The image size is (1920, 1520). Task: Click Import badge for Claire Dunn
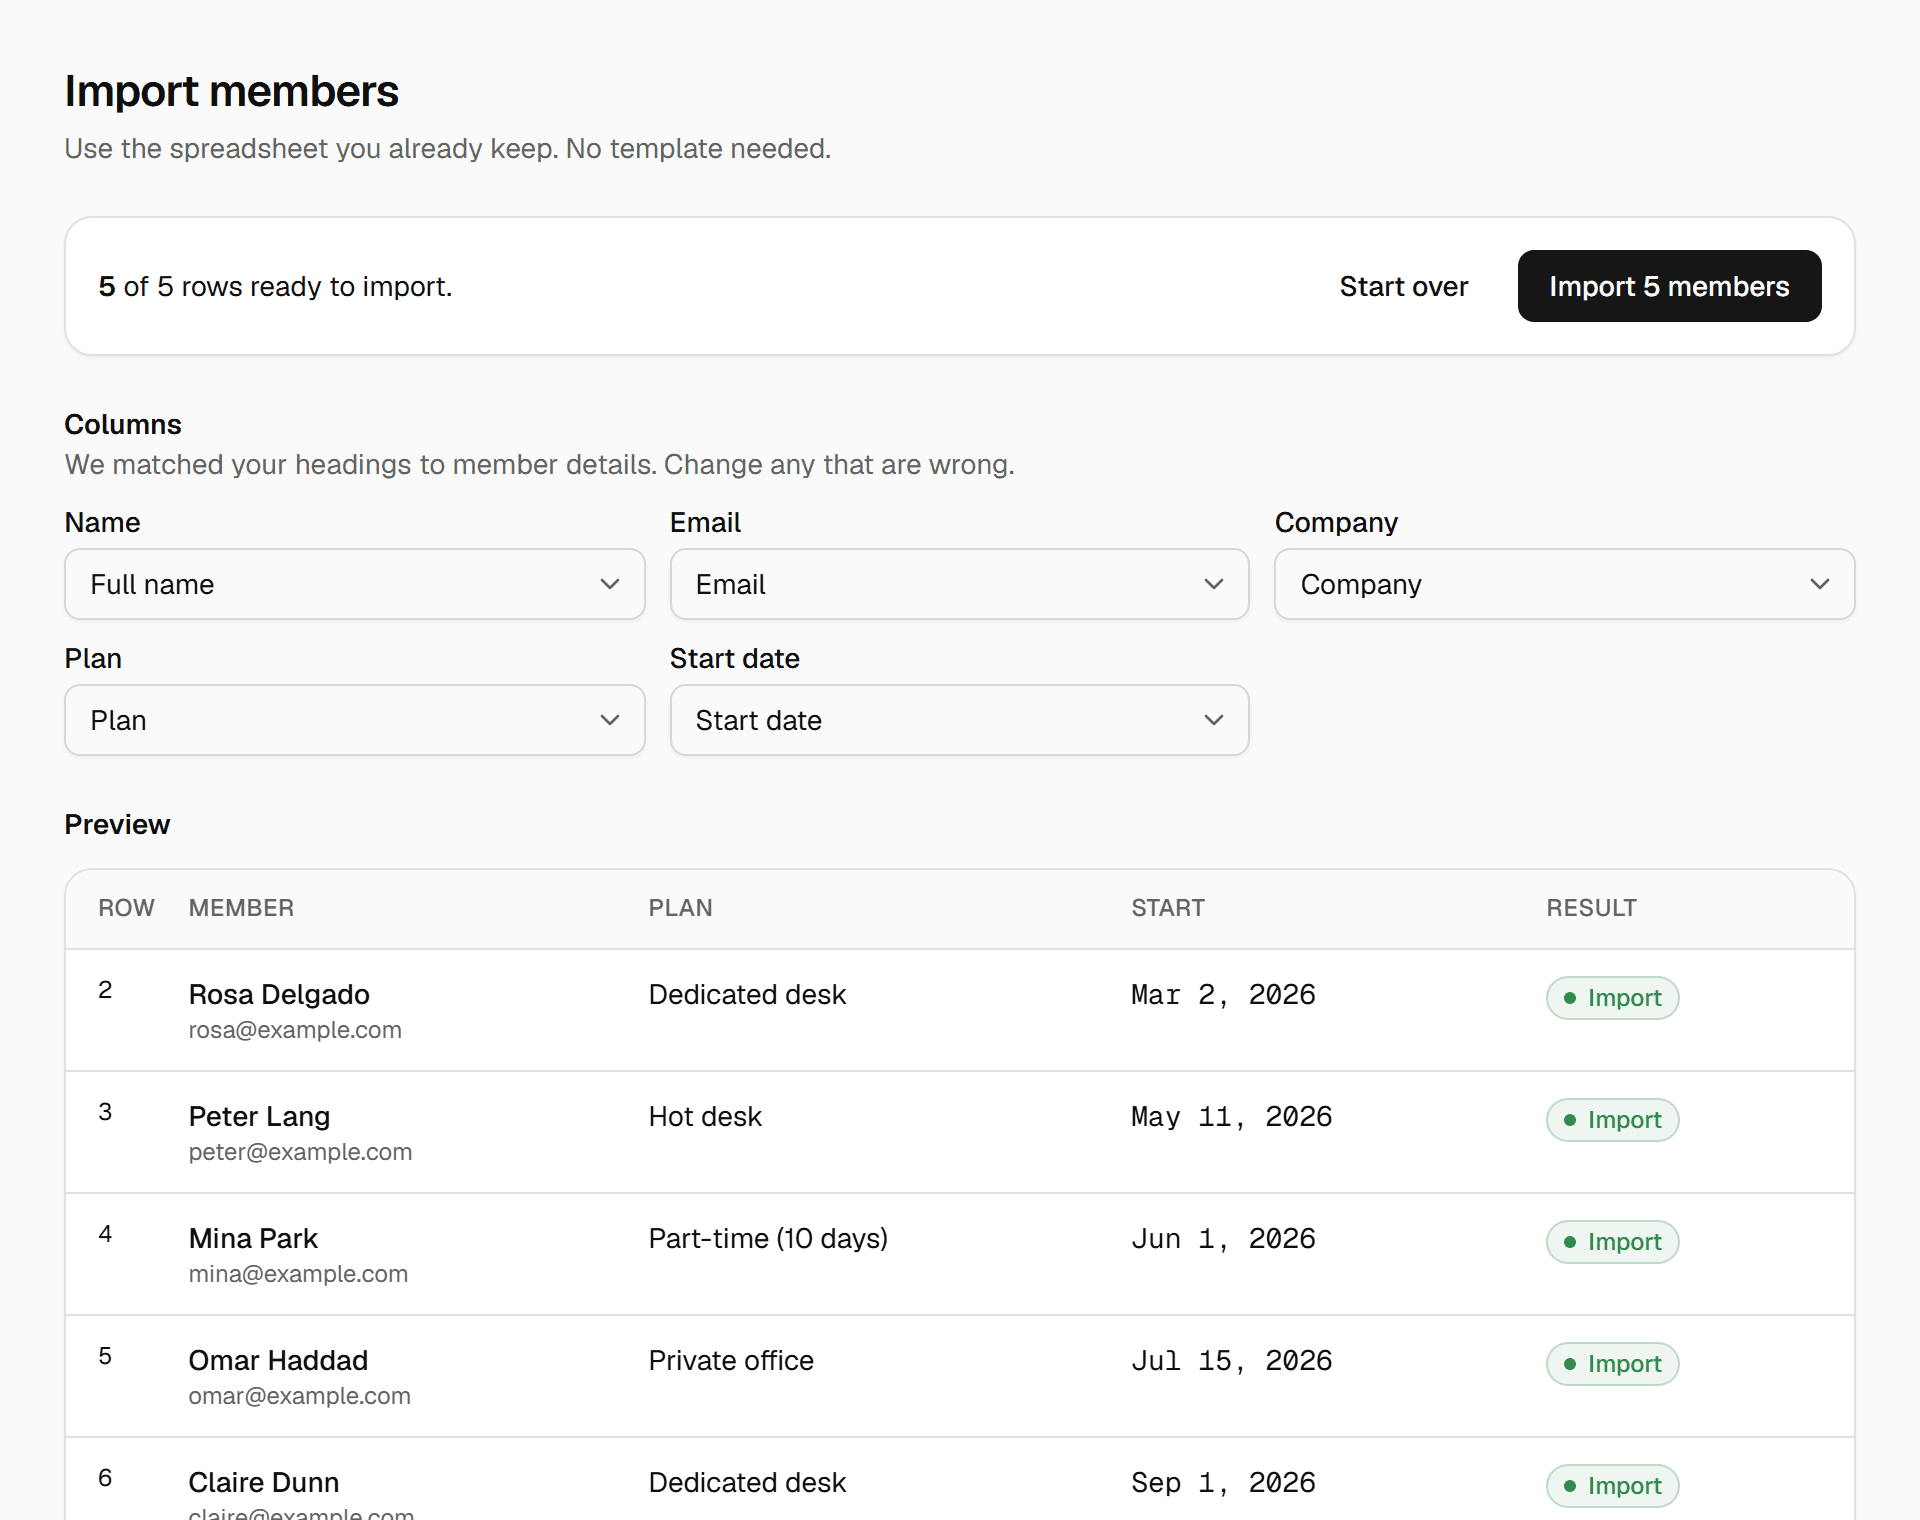coord(1612,1486)
